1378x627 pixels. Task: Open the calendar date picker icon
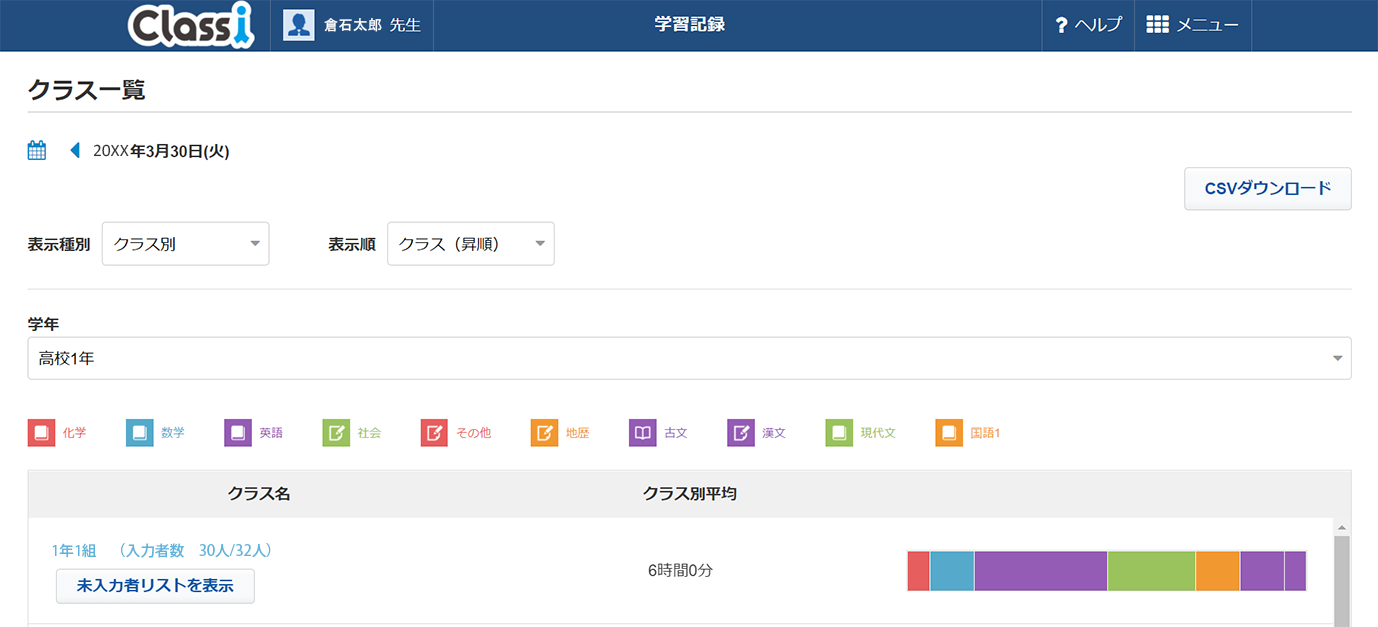(37, 151)
